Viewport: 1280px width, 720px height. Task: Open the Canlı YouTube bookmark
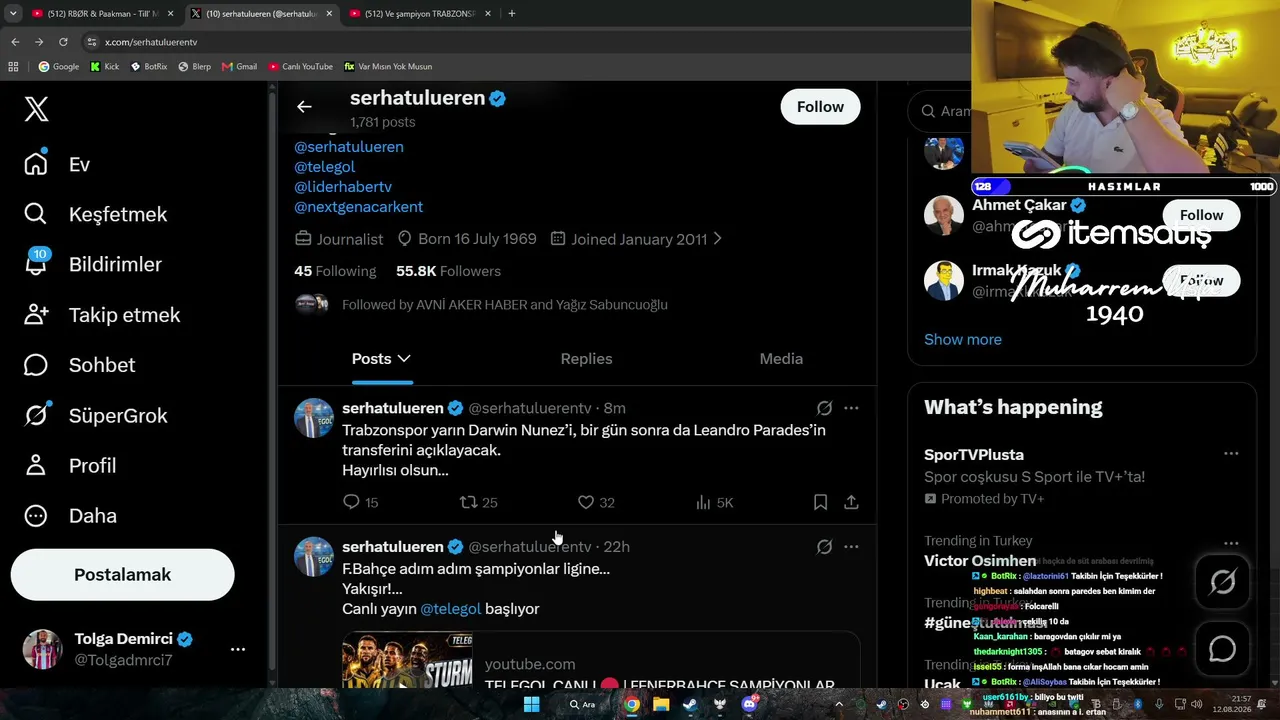coord(300,67)
